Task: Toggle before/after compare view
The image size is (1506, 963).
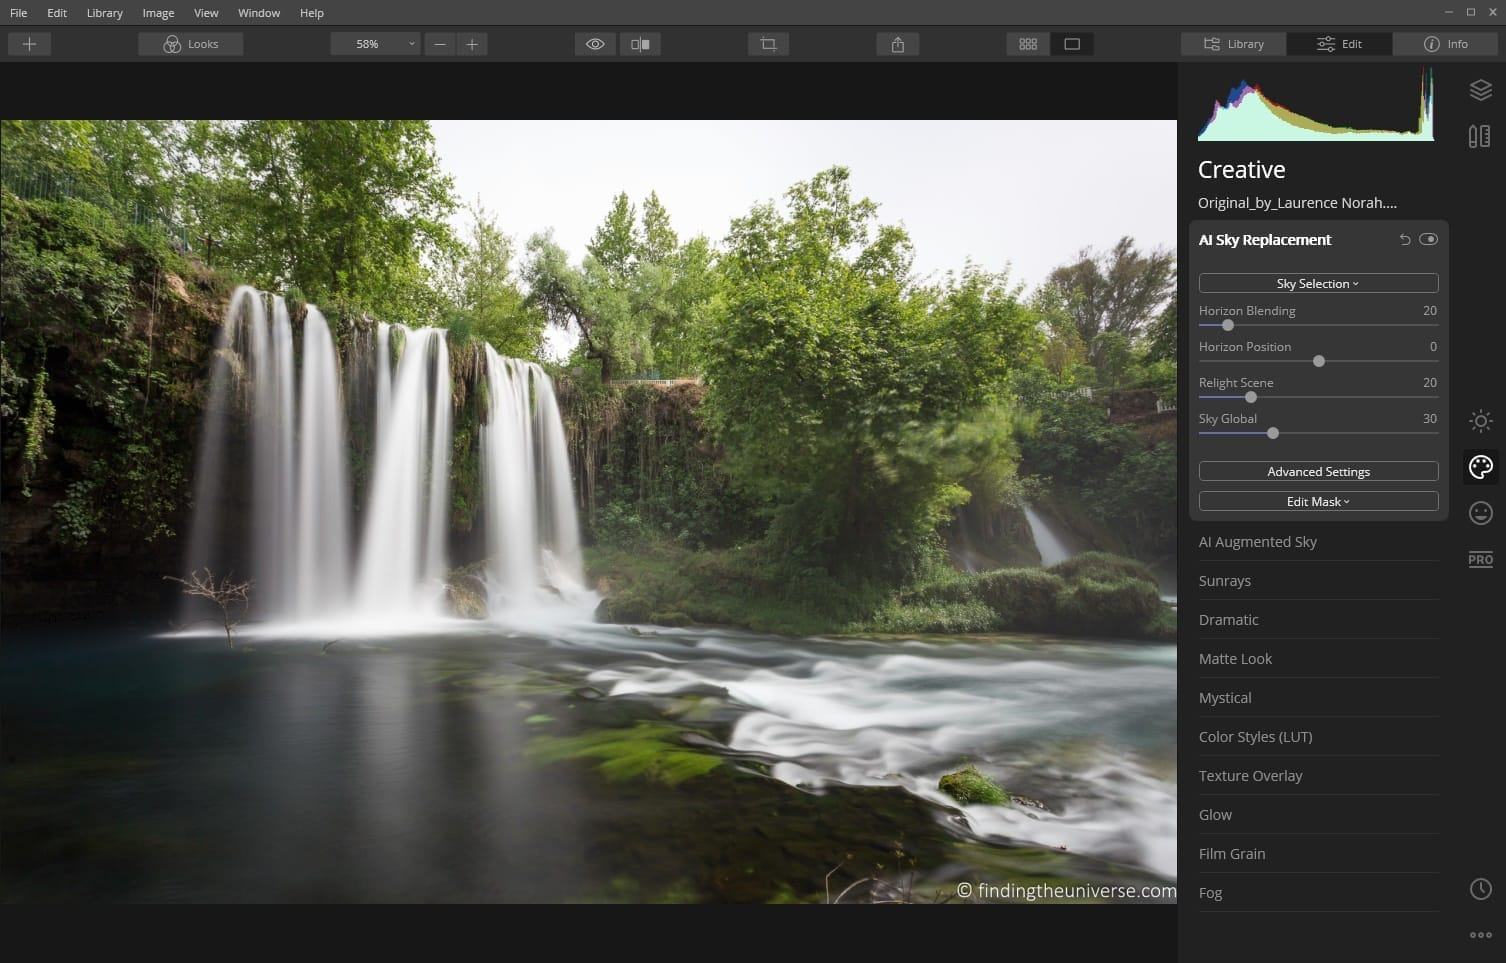Action: (640, 44)
